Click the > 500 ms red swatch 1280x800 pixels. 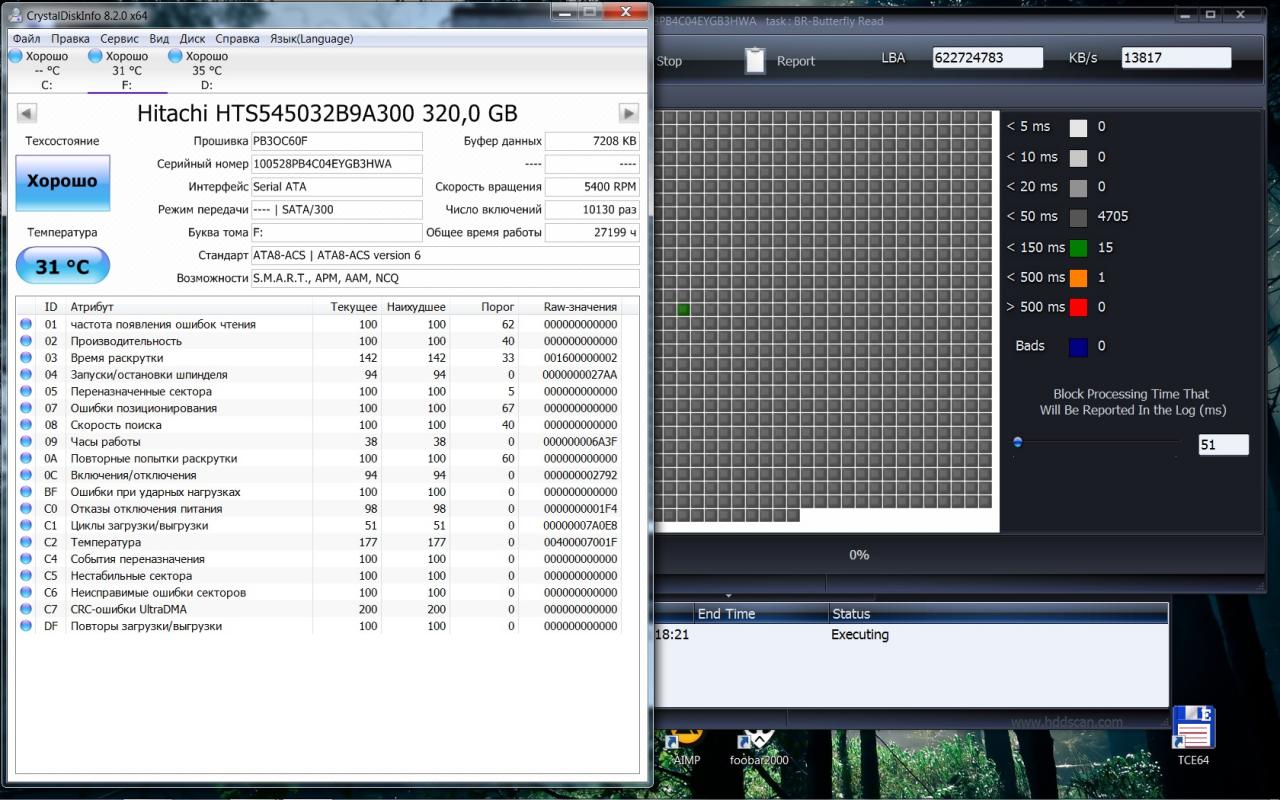[x=1078, y=308]
